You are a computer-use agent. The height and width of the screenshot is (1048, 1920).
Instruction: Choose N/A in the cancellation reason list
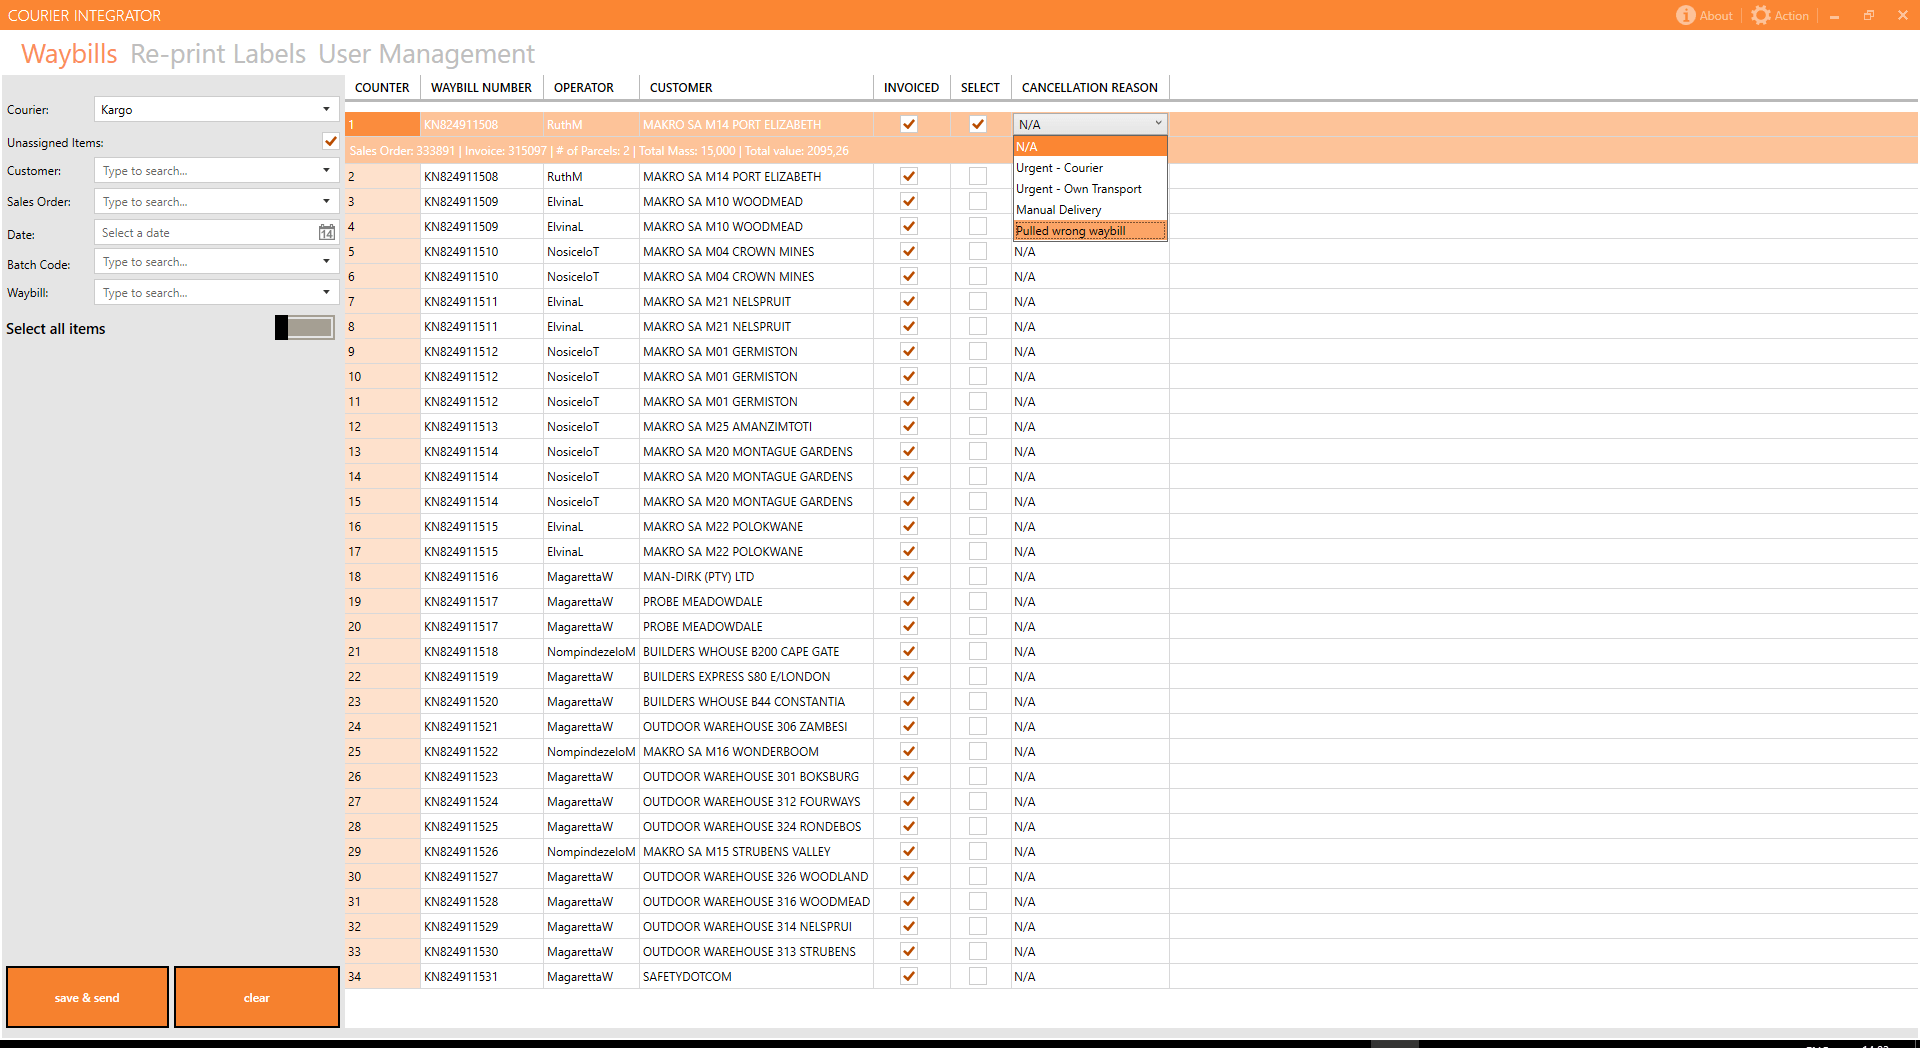(1090, 147)
